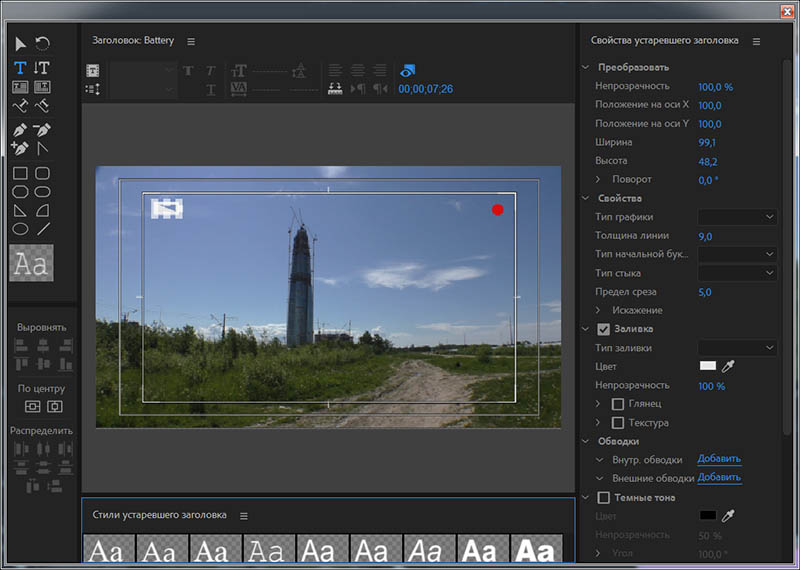Screen dimensions: 800x570
Task: Open Стили устаревшего заголовка panel menu
Action: tap(244, 516)
